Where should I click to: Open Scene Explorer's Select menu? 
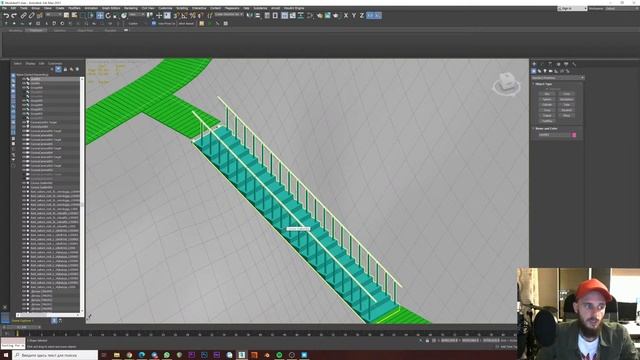18,64
